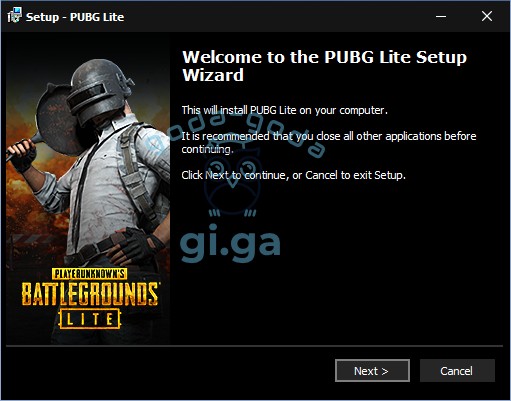This screenshot has width=511, height=401.
Task: Exit setup with the Cancel button
Action: coord(457,371)
